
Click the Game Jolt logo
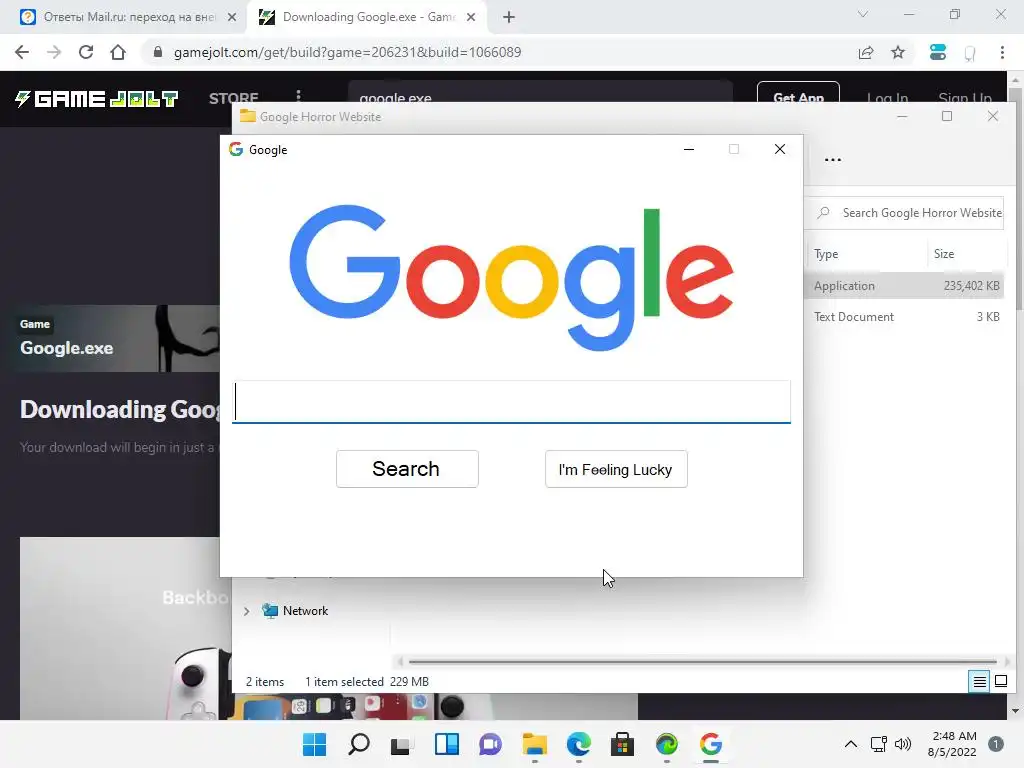tap(97, 99)
